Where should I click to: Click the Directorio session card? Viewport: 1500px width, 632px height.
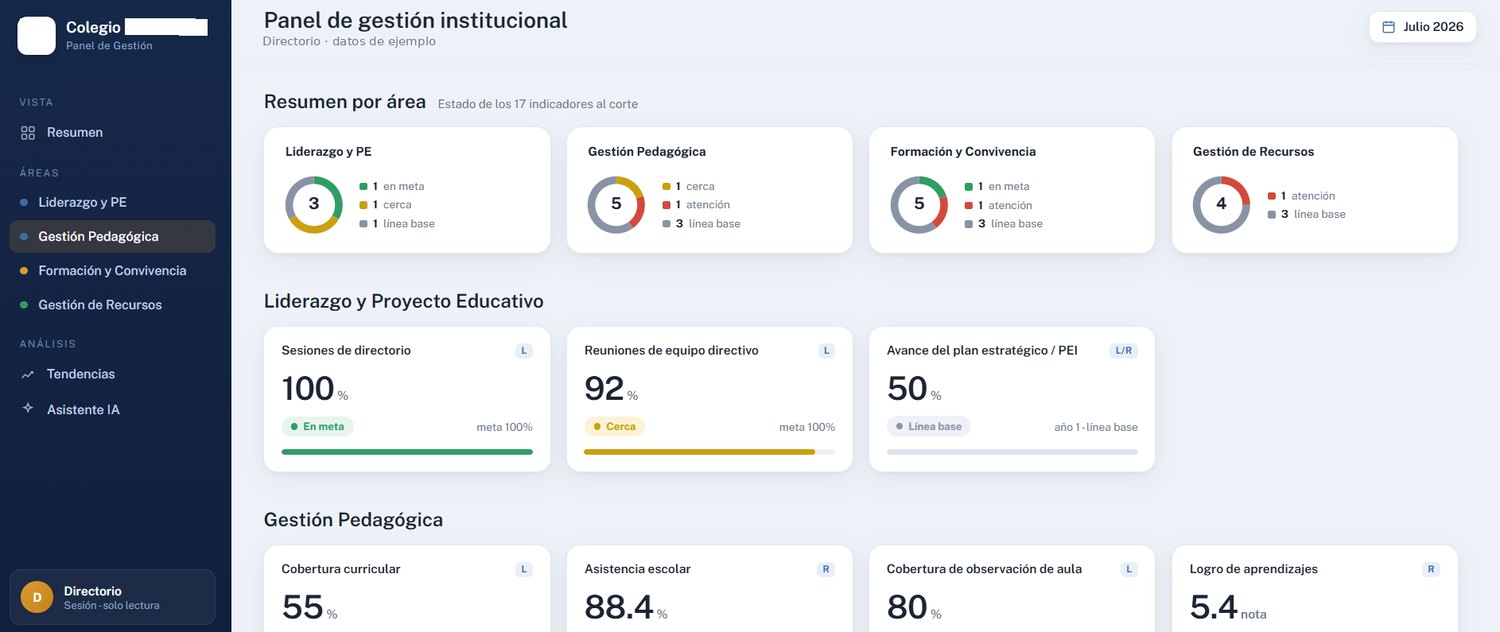click(x=112, y=597)
